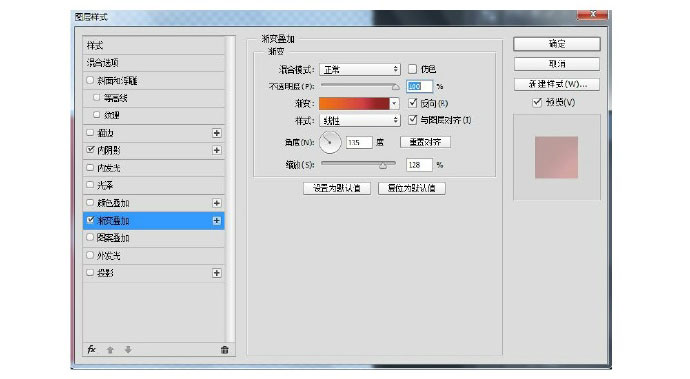
Task: Select the 光泽 effect row
Action: pyautogui.click(x=154, y=185)
